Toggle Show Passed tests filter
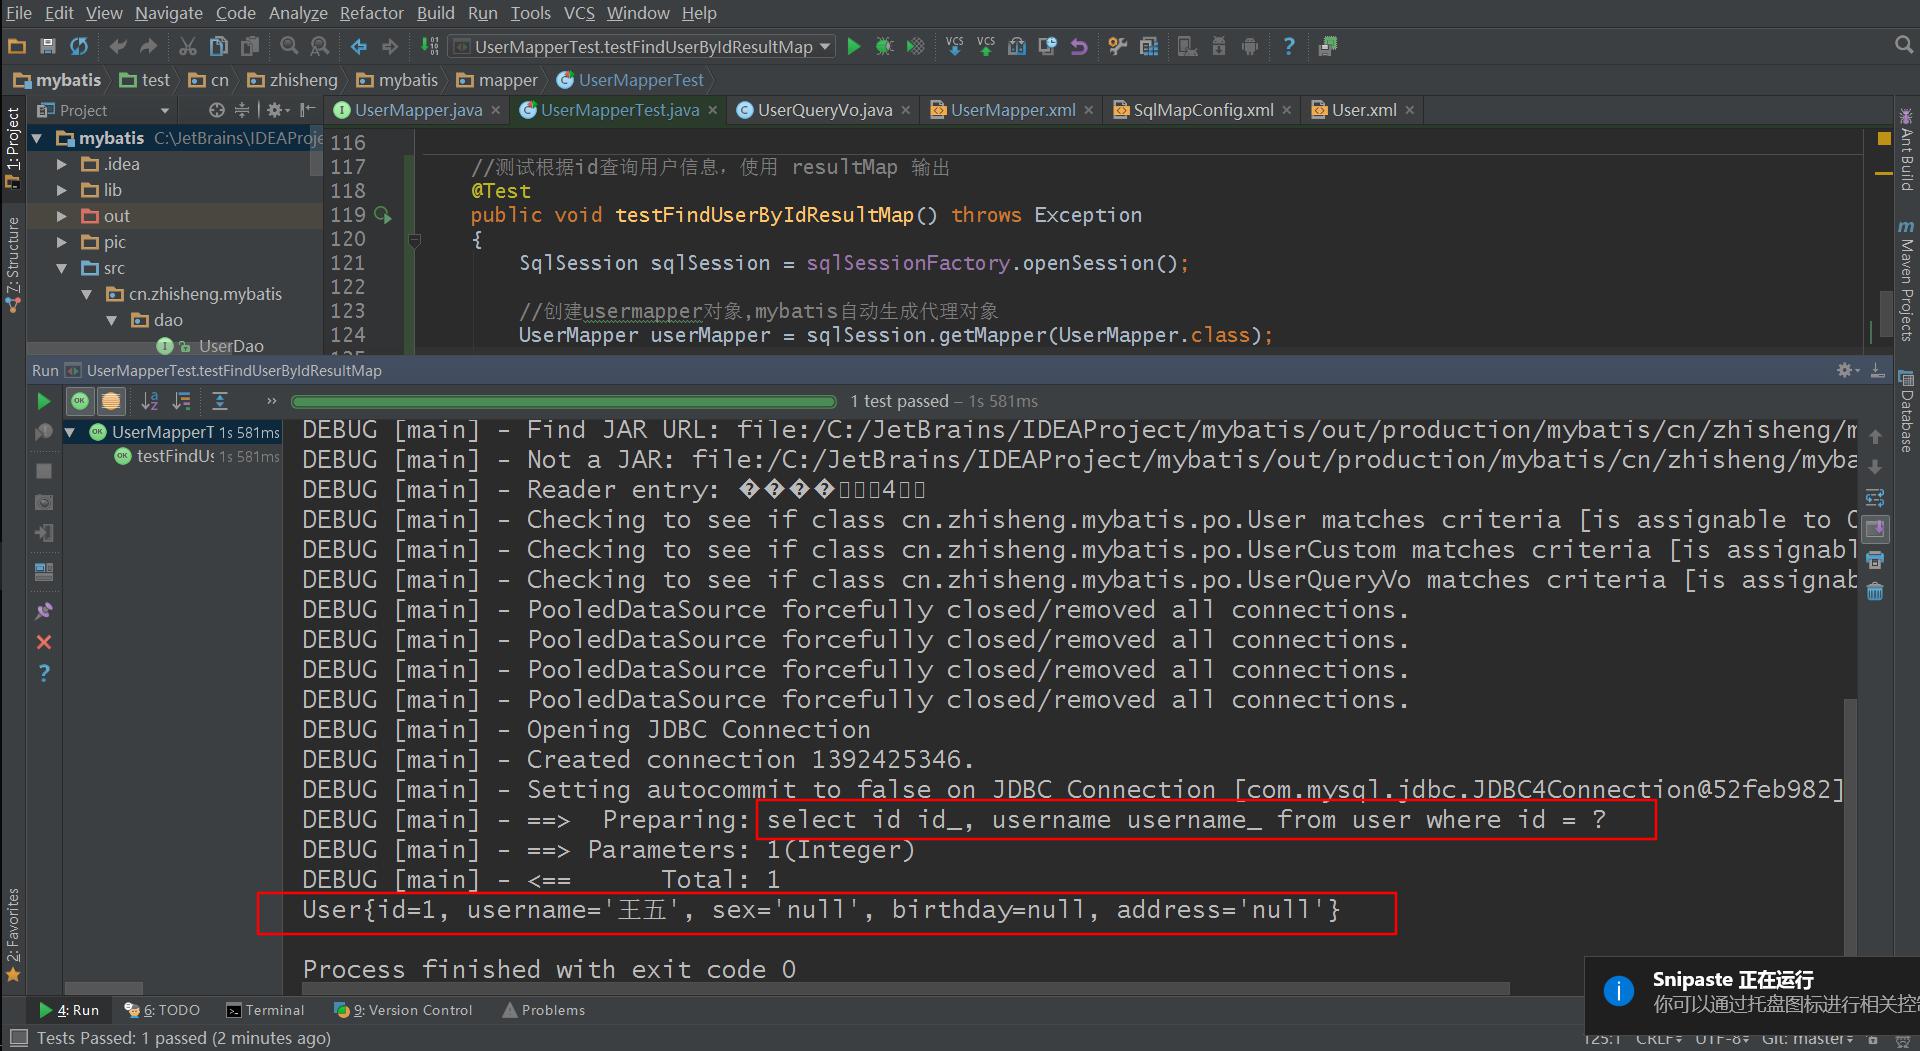 tap(80, 401)
